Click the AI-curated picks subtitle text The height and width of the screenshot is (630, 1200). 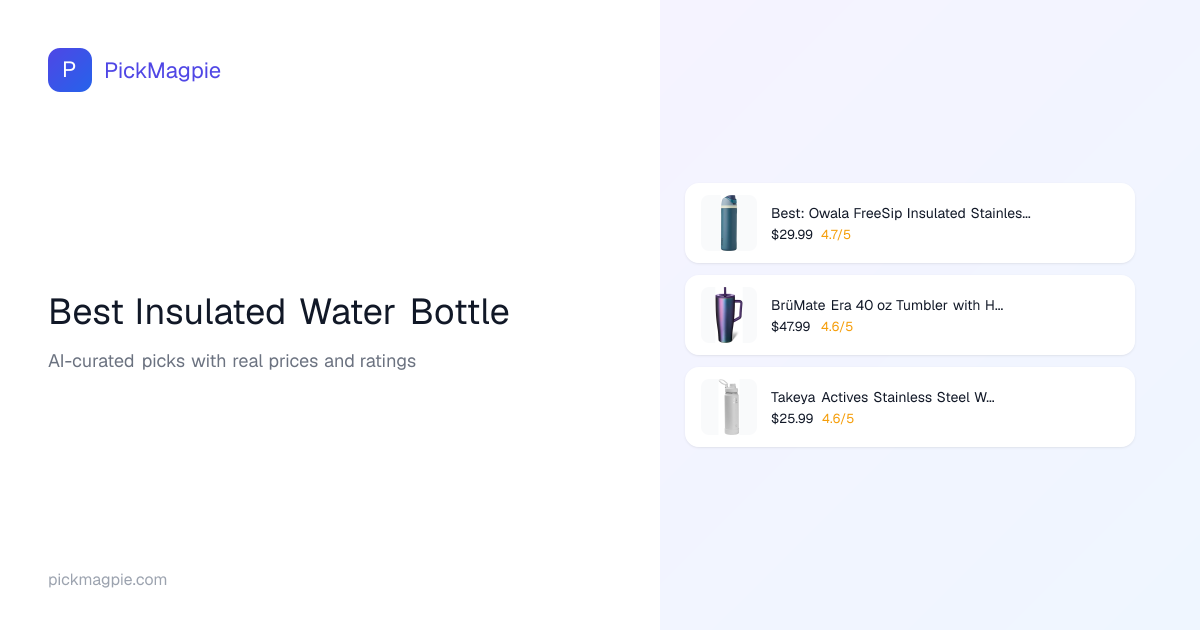(232, 361)
